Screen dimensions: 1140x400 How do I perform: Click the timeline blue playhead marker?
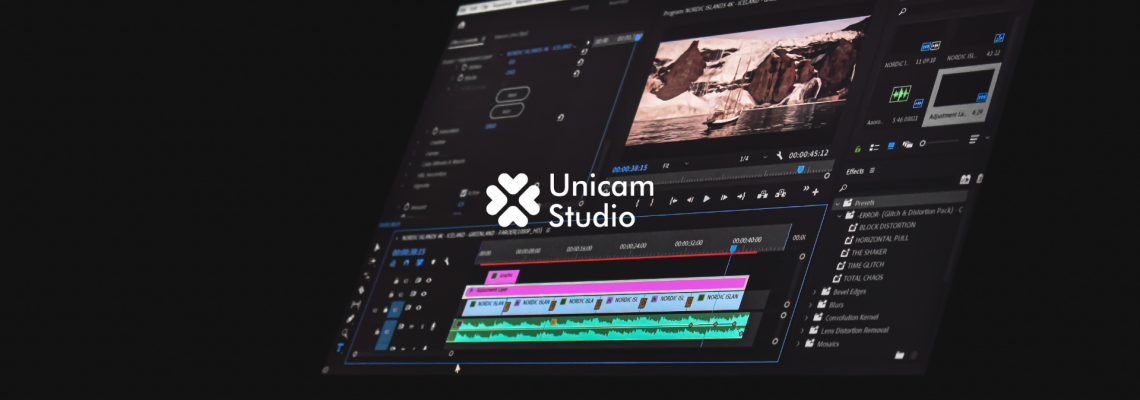coord(733,249)
